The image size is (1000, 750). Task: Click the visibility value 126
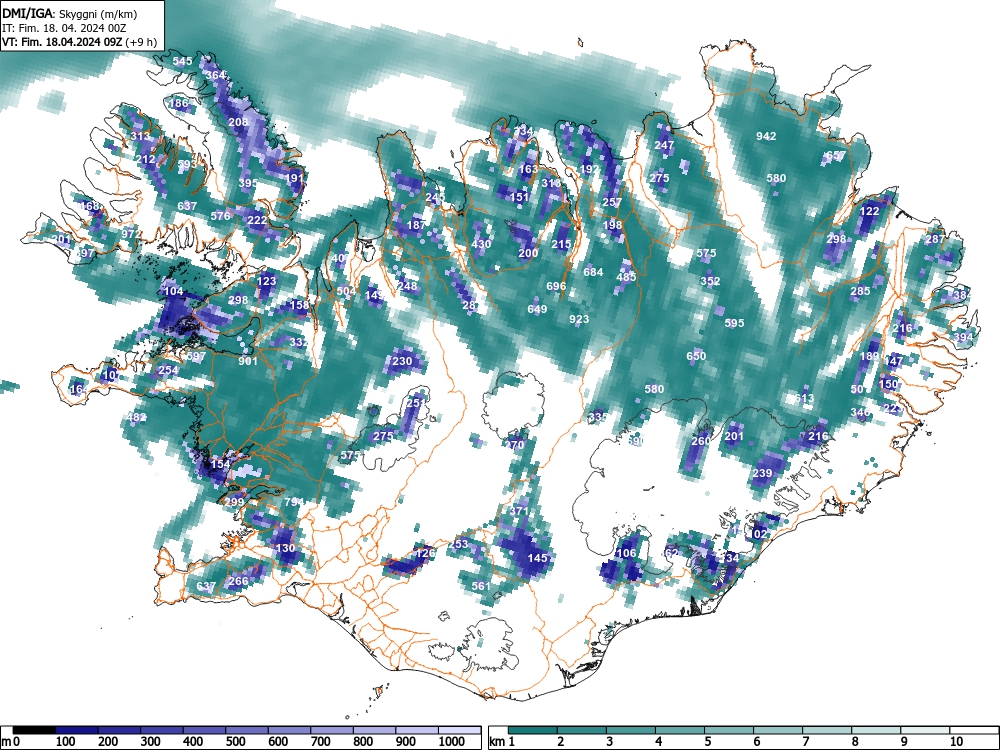click(x=425, y=554)
